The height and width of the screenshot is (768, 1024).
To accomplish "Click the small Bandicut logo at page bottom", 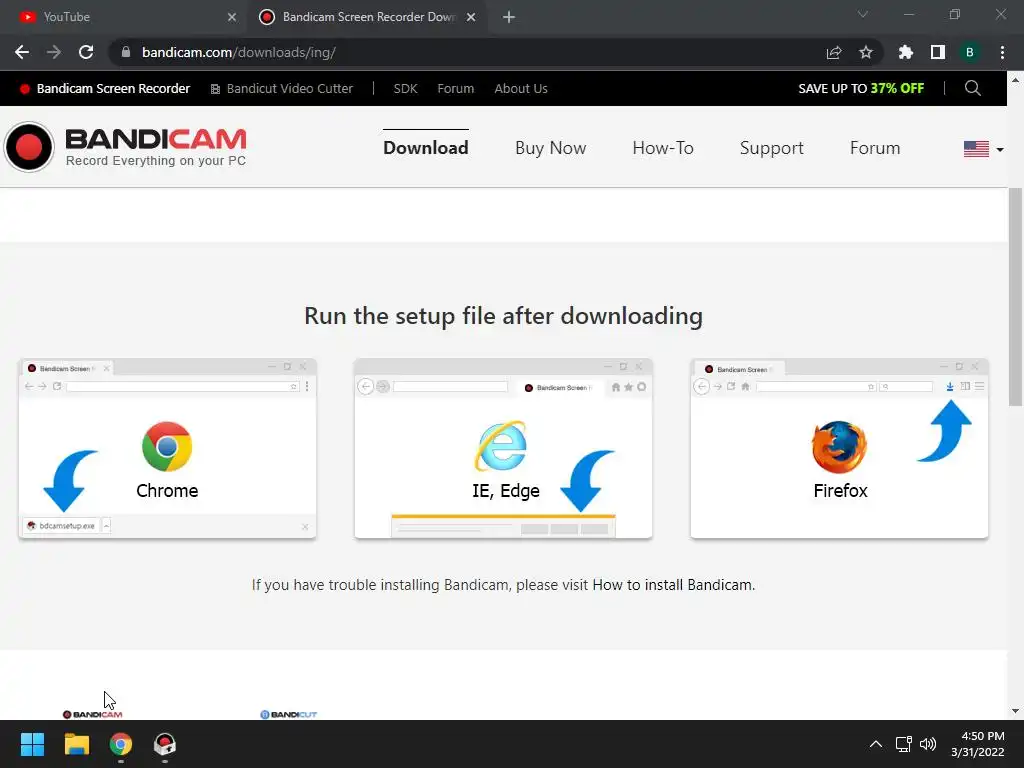I will 288,714.
